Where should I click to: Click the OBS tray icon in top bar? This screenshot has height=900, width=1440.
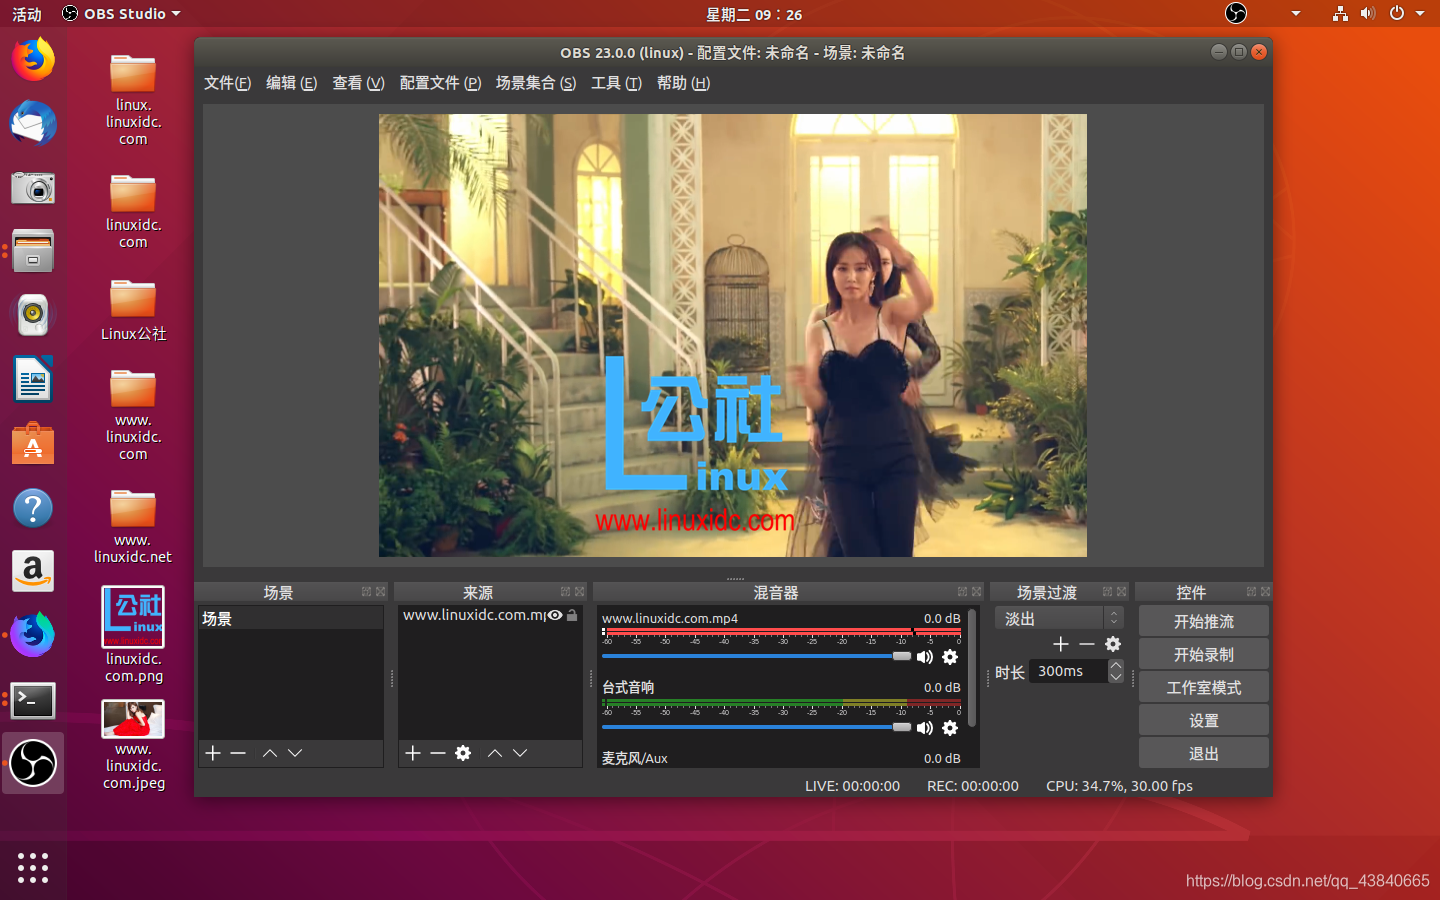click(1236, 13)
